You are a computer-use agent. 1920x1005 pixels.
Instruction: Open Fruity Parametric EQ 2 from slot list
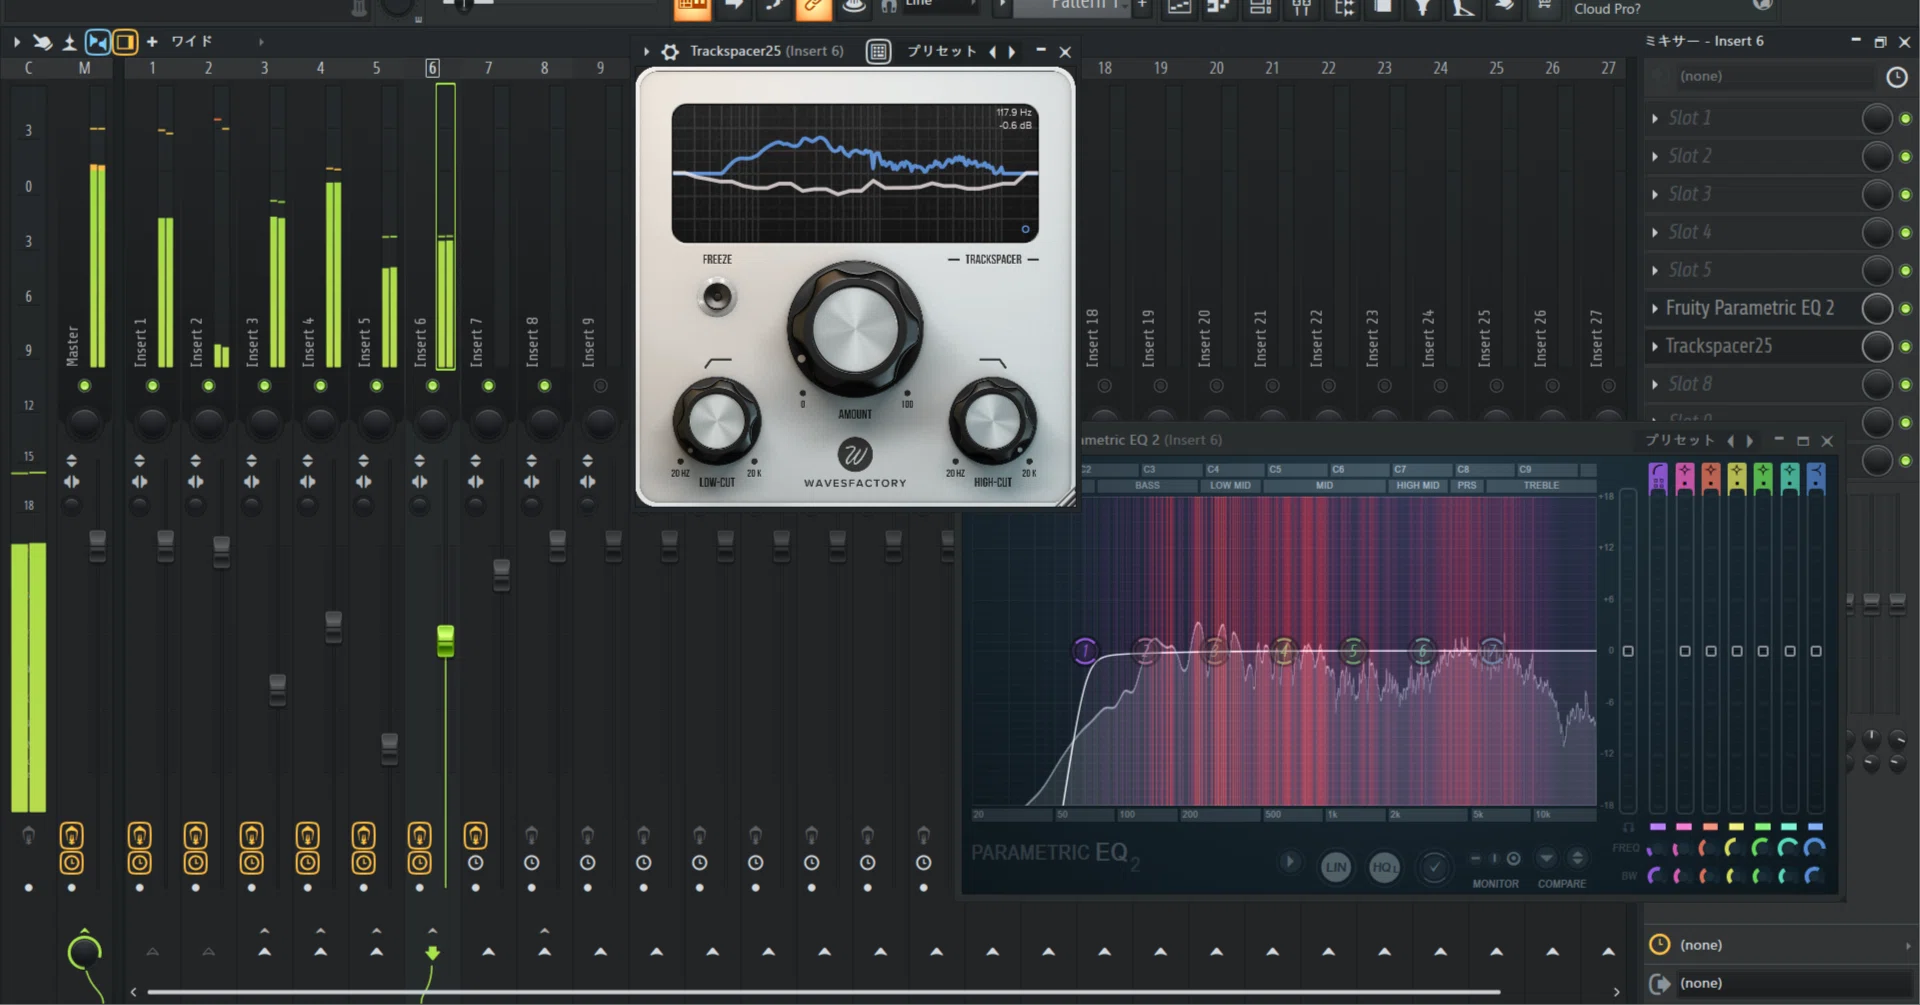pyautogui.click(x=1750, y=308)
